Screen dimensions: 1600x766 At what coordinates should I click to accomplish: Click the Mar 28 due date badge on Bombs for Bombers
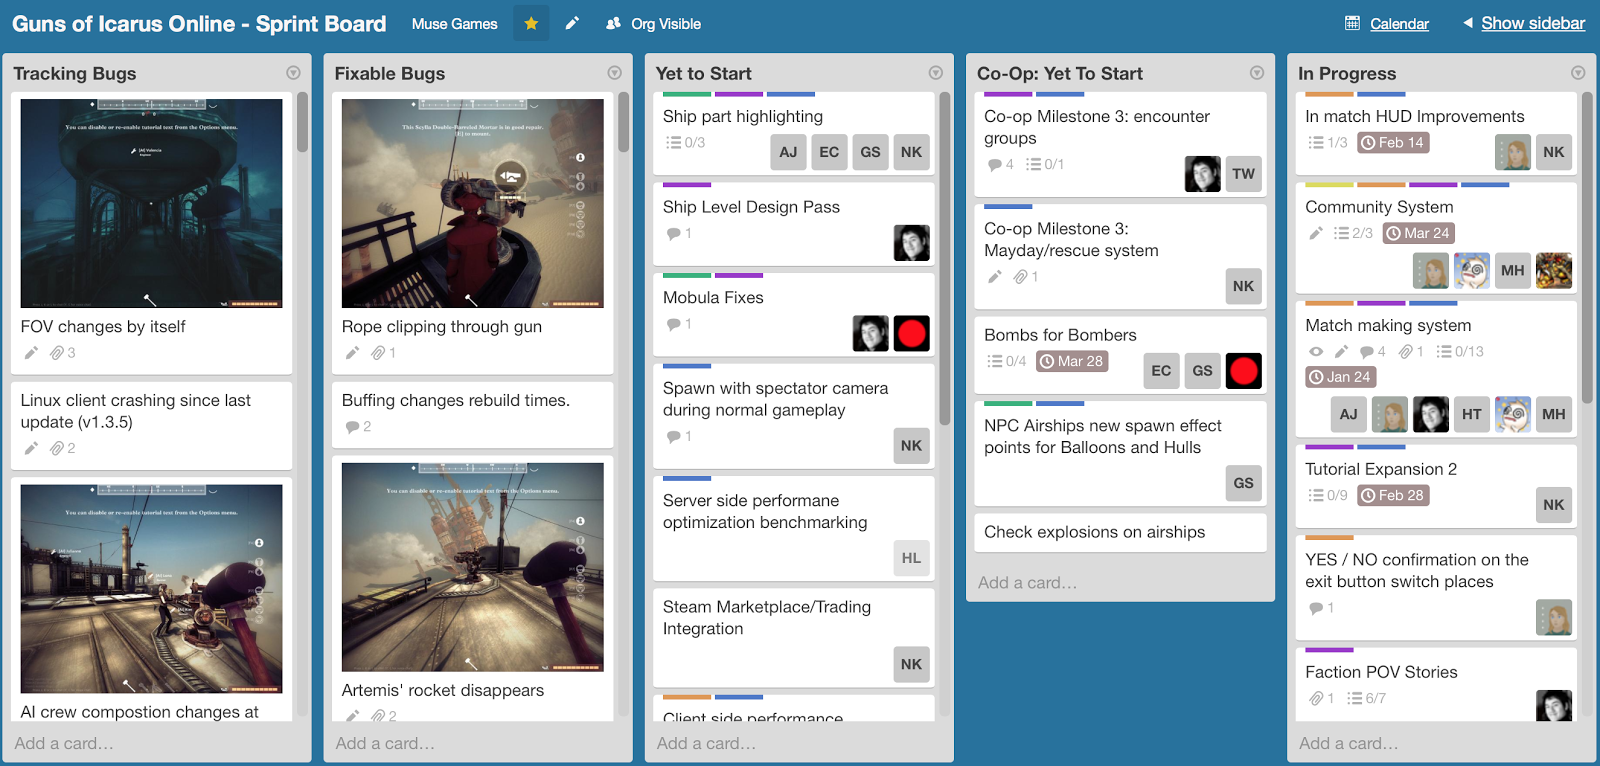pos(1072,361)
